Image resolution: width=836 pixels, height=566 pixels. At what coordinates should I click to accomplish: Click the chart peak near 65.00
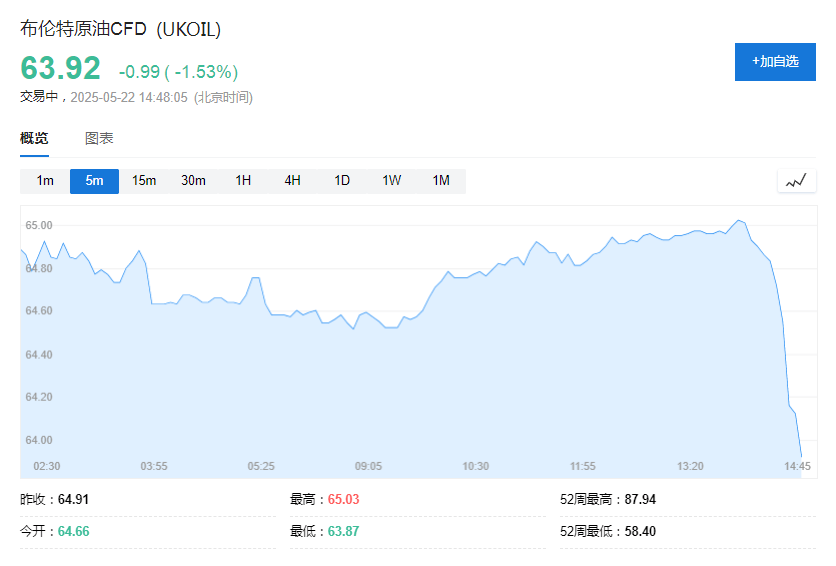[x=738, y=220]
